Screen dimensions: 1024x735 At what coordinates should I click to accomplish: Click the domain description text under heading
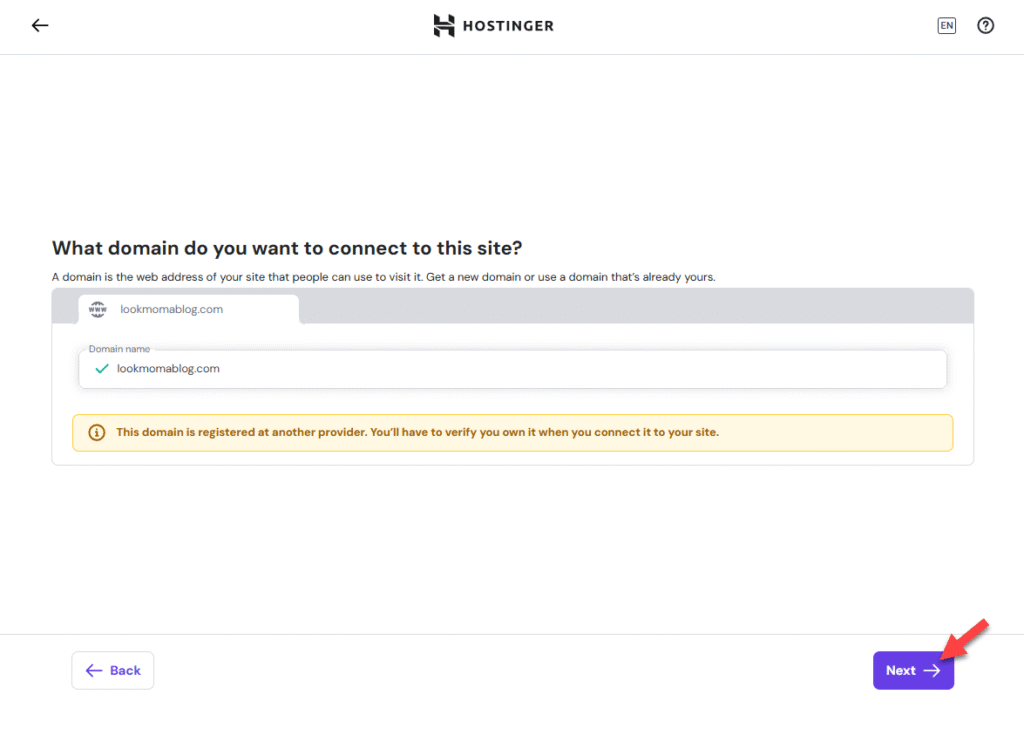[383, 276]
